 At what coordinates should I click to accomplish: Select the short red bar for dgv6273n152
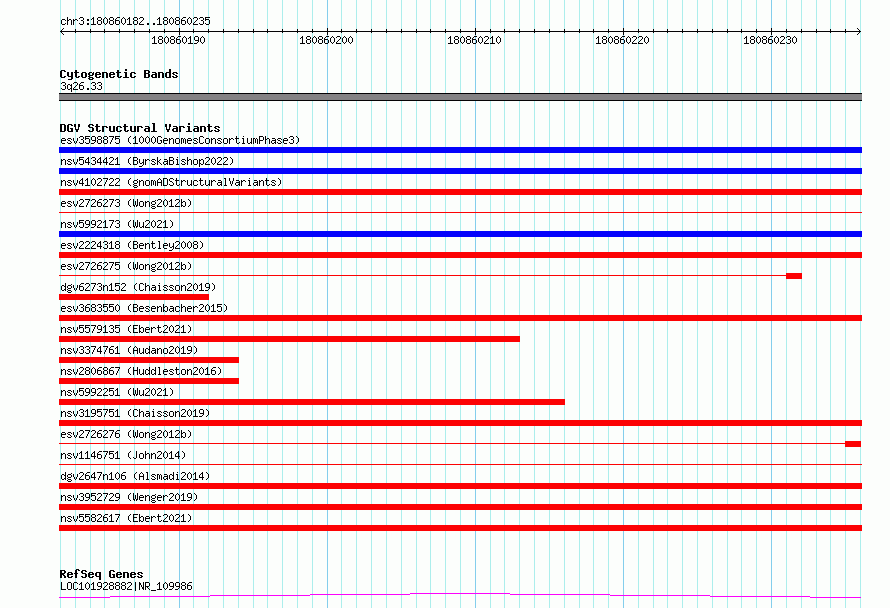(x=134, y=297)
